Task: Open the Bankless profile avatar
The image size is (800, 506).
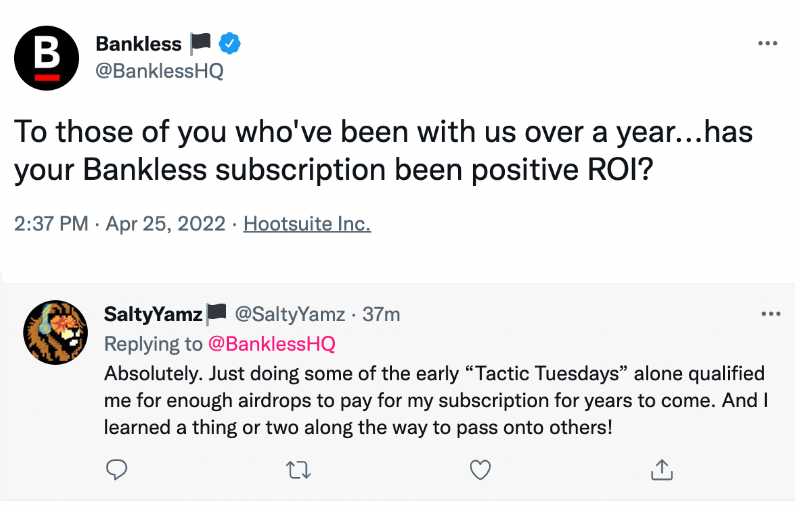Action: tap(46, 58)
